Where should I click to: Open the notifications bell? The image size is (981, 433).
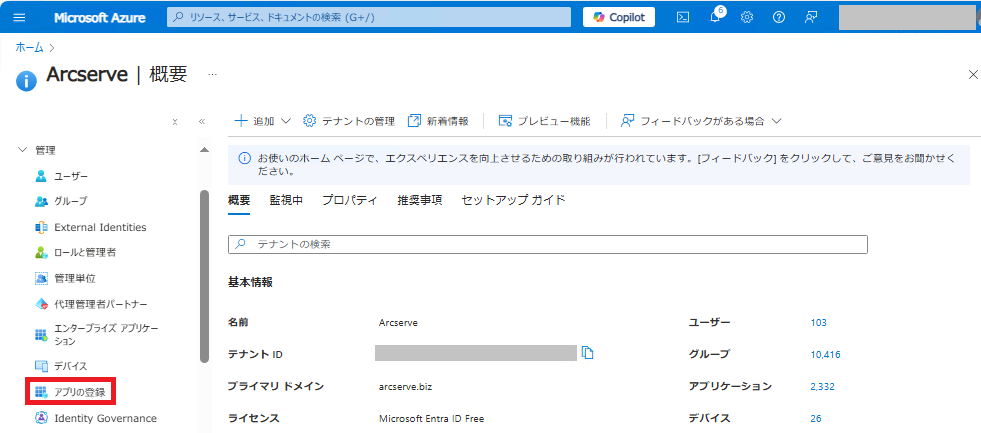point(715,17)
